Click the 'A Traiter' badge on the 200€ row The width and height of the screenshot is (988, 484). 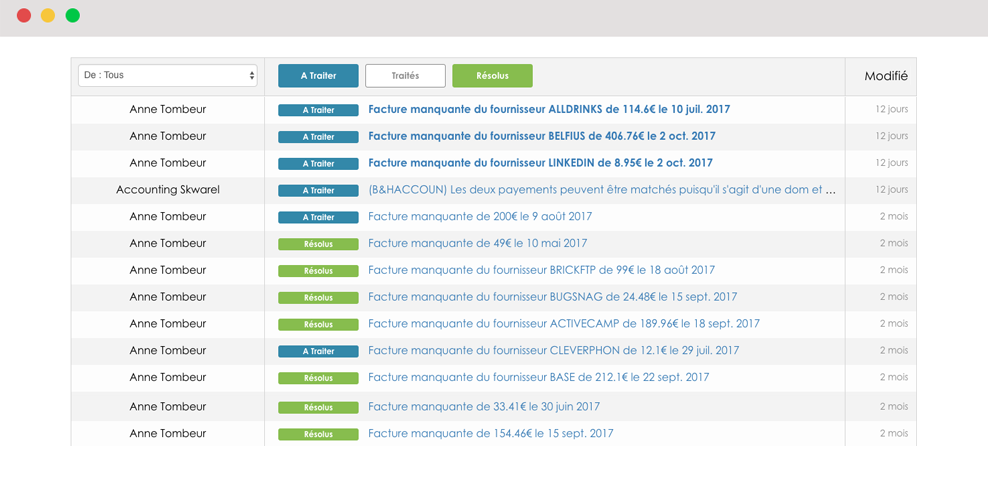tap(318, 217)
